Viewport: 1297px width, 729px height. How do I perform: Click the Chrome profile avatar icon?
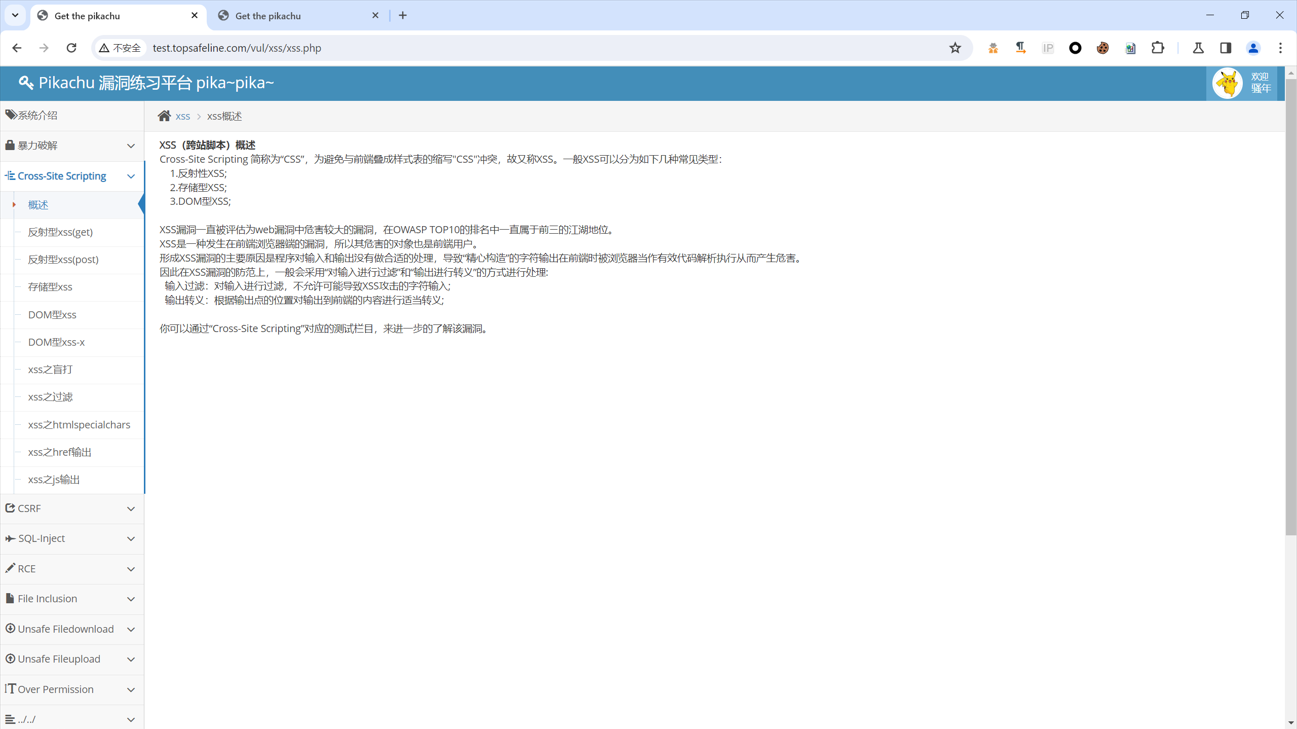pos(1253,48)
